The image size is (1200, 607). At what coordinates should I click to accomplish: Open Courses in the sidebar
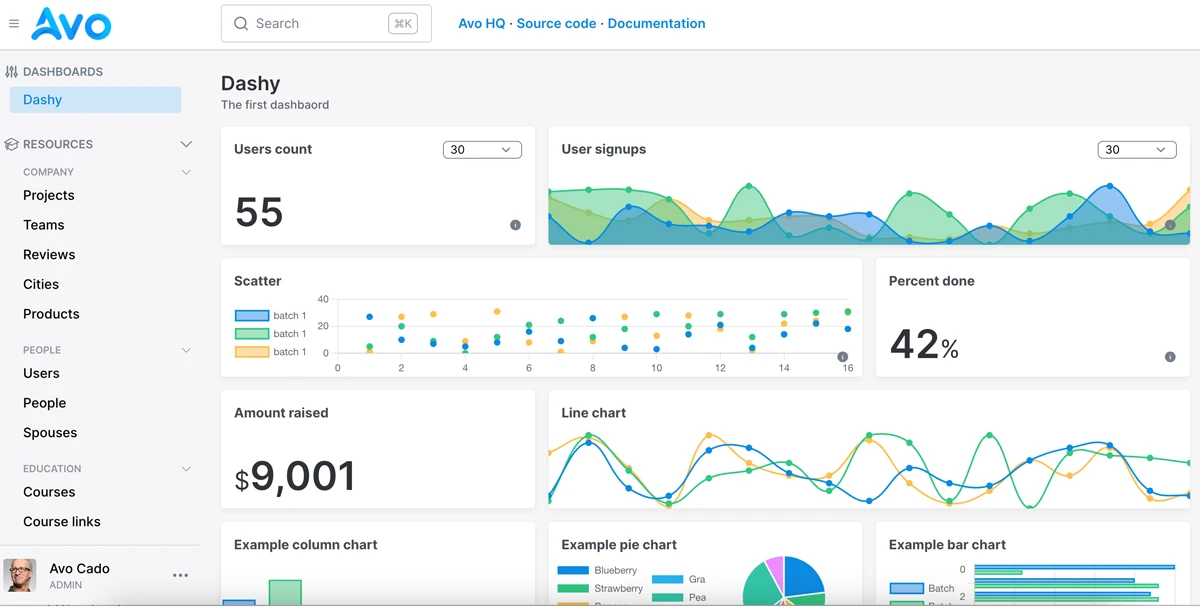click(49, 492)
